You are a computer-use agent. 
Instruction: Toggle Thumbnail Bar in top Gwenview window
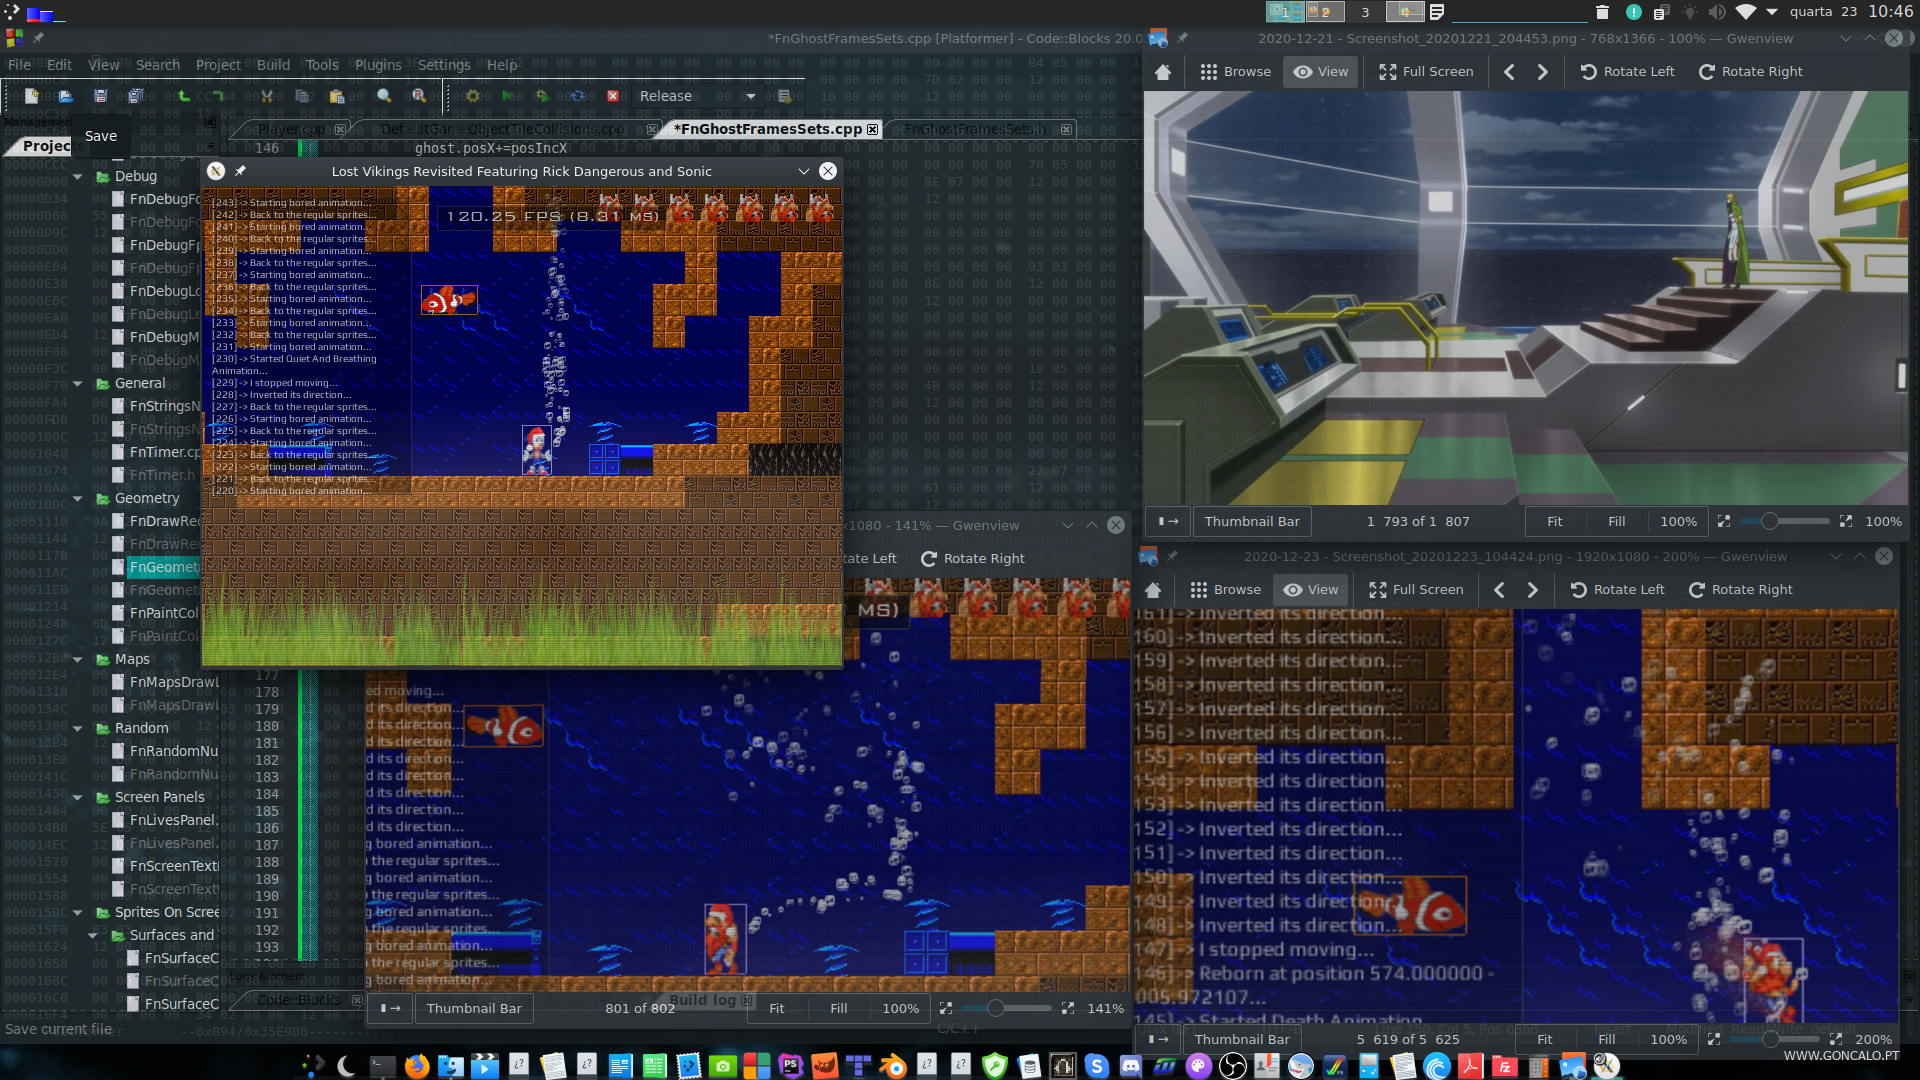[x=1251, y=522]
